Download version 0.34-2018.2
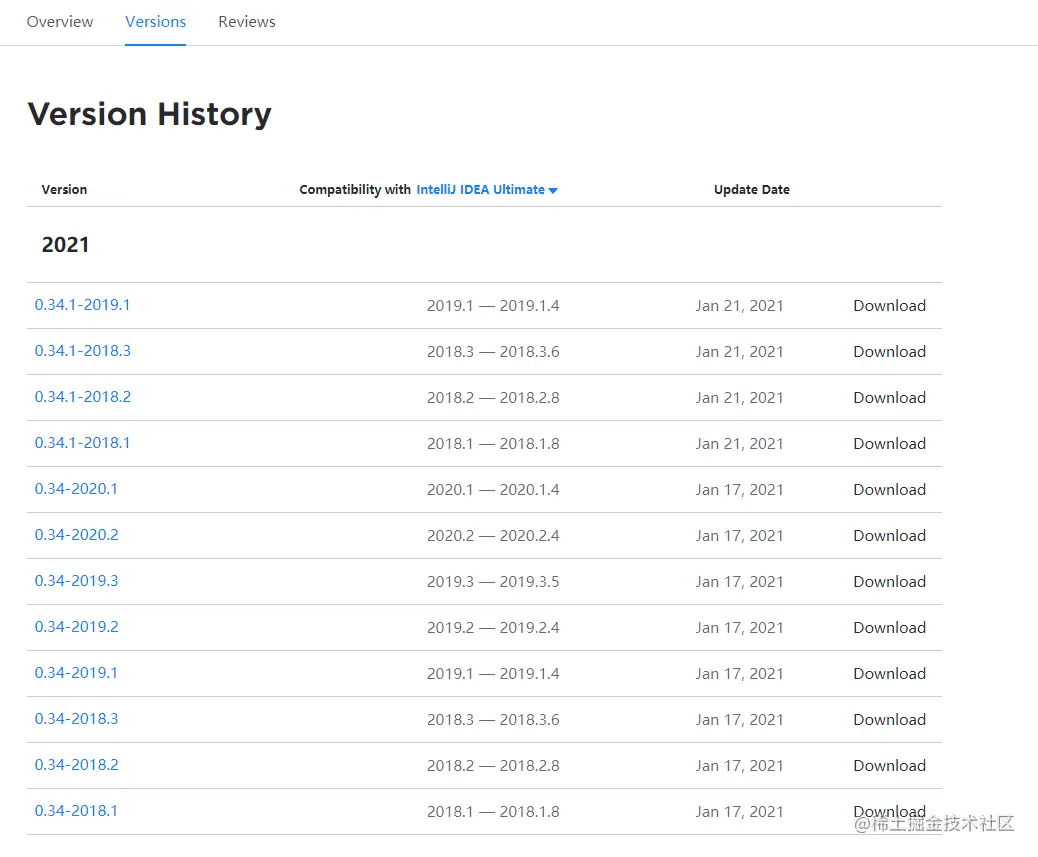The height and width of the screenshot is (857, 1038). [889, 766]
